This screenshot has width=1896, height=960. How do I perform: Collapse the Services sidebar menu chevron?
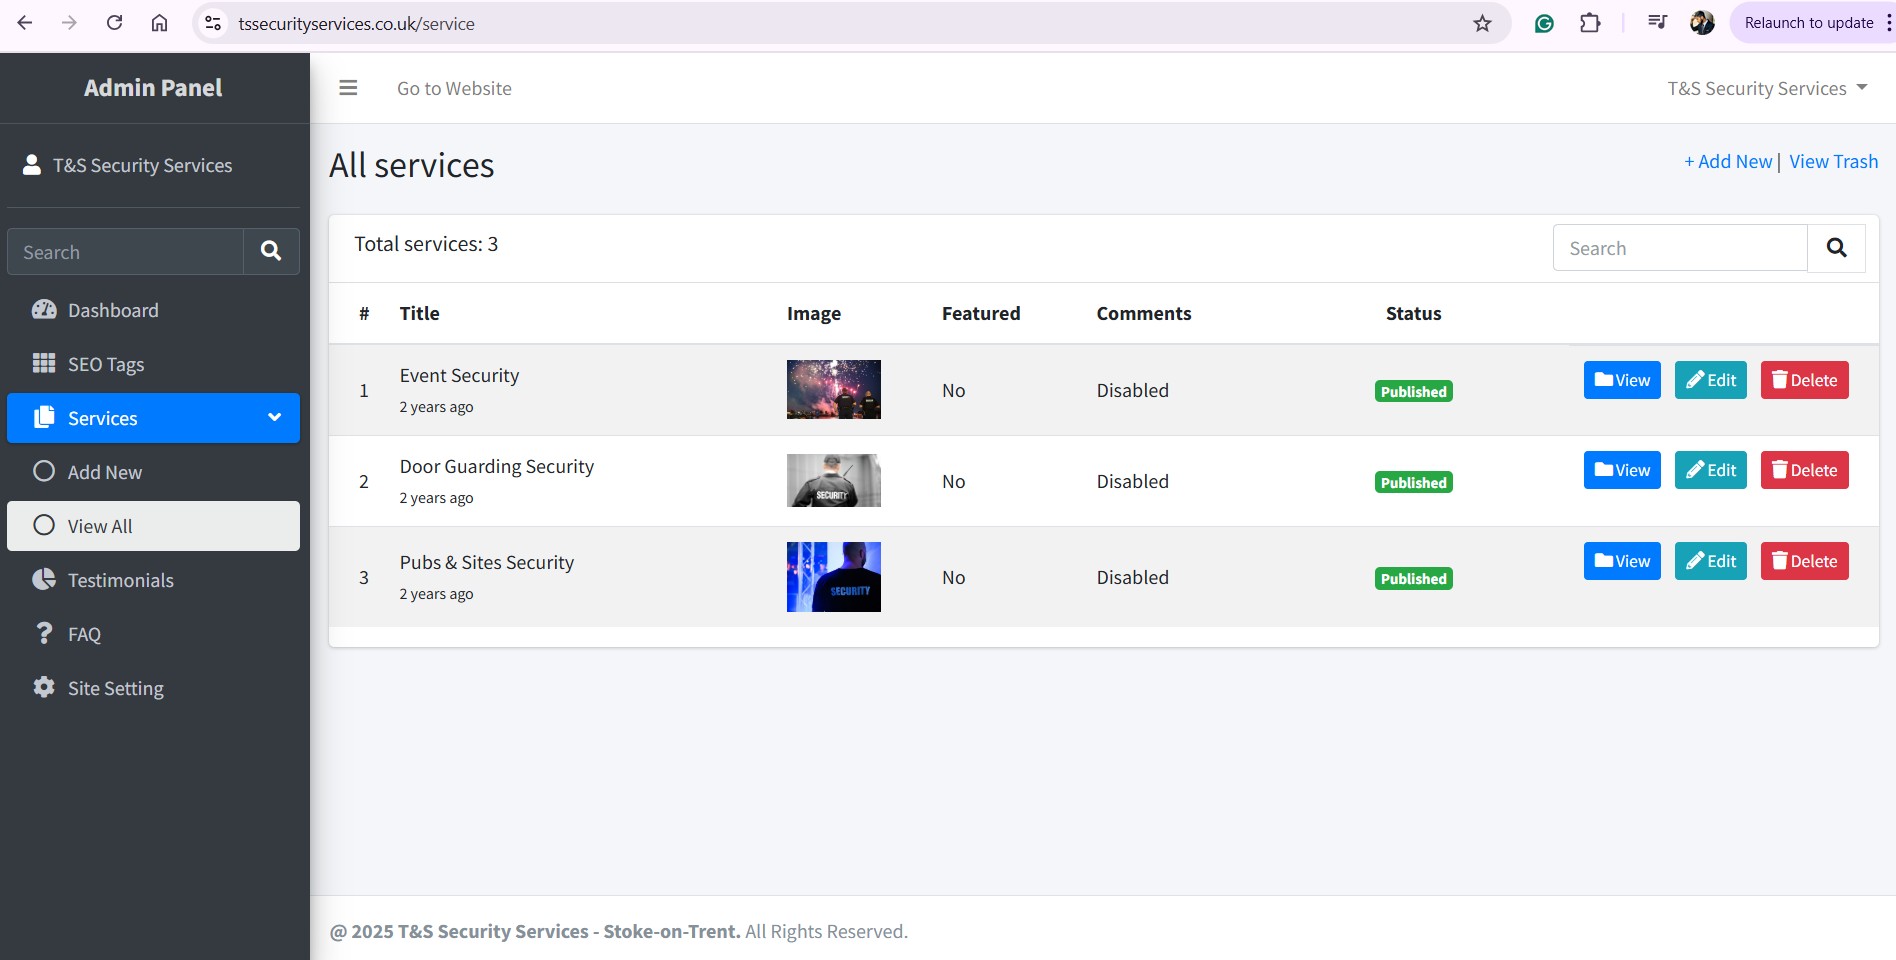point(274,418)
